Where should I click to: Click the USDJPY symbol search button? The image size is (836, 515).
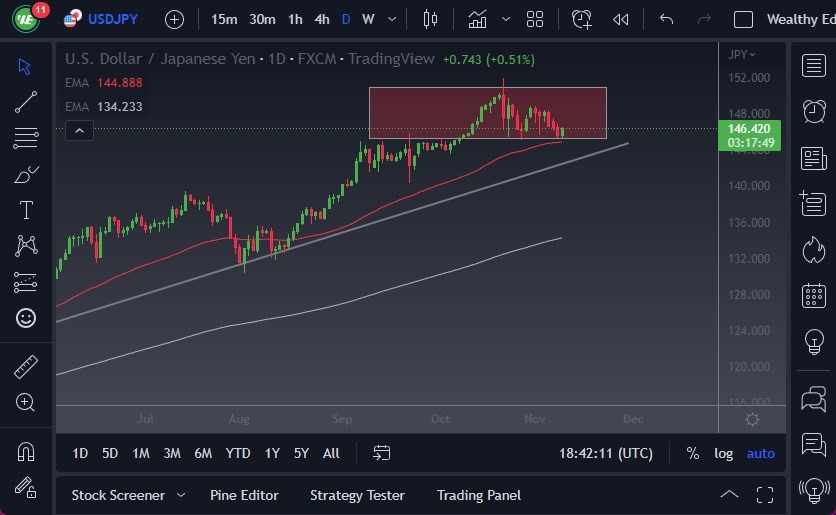click(x=104, y=19)
